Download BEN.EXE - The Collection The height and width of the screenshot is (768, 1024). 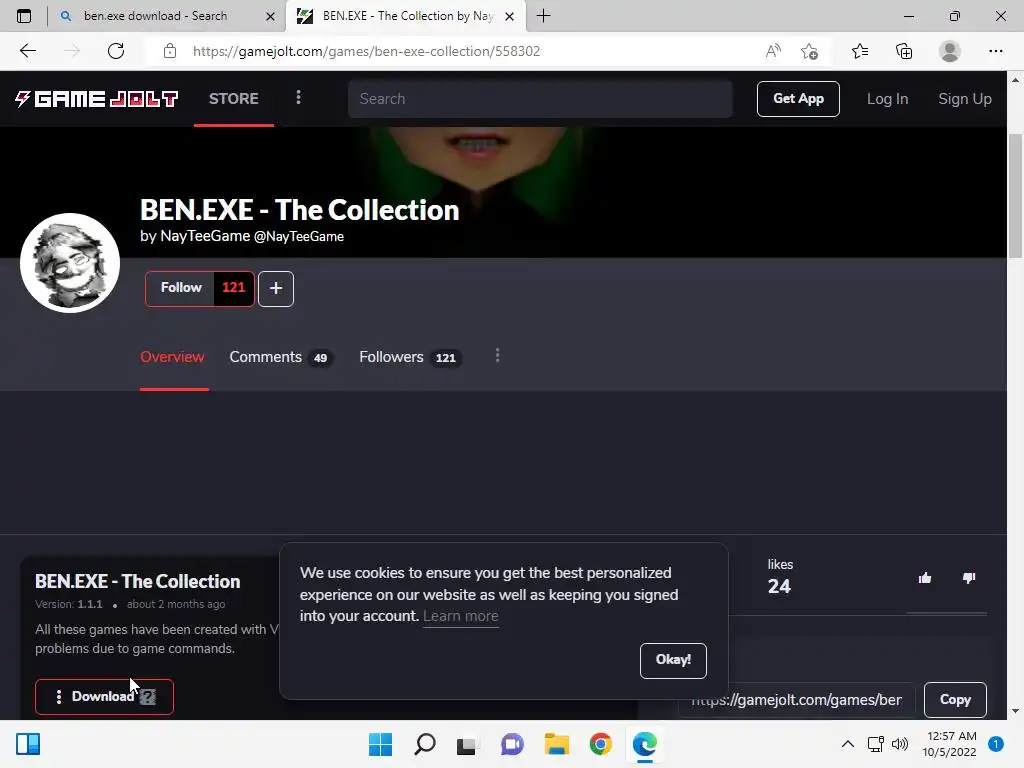click(x=104, y=697)
